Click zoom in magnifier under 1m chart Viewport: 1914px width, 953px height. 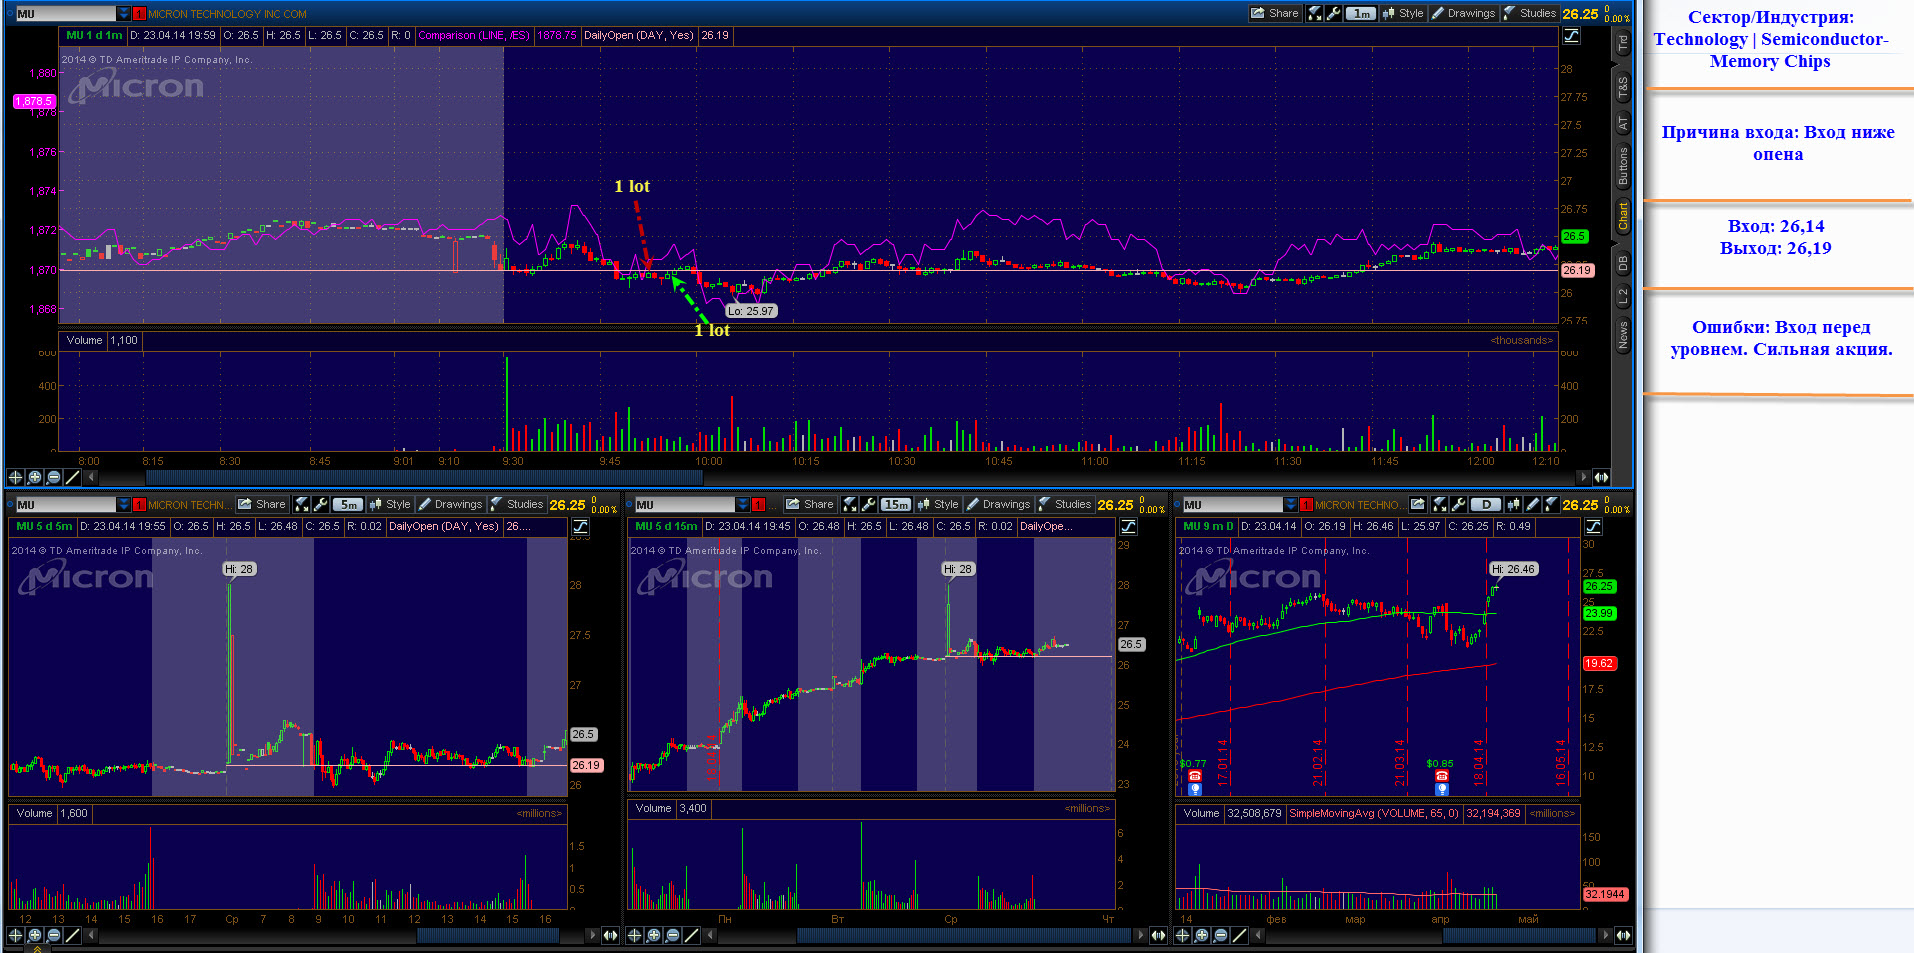34,477
